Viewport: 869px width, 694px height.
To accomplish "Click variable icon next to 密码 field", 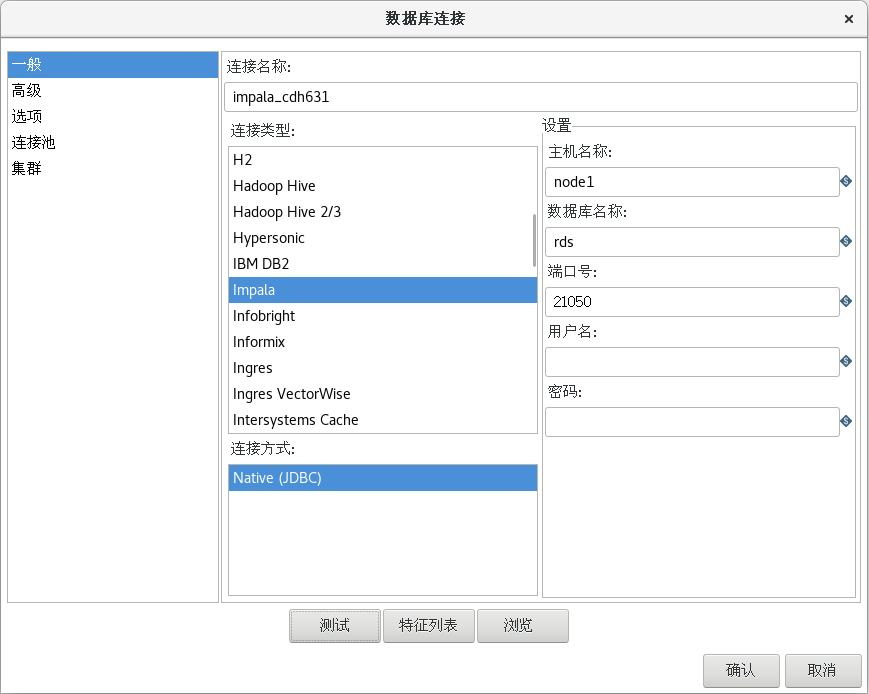I will pos(846,421).
